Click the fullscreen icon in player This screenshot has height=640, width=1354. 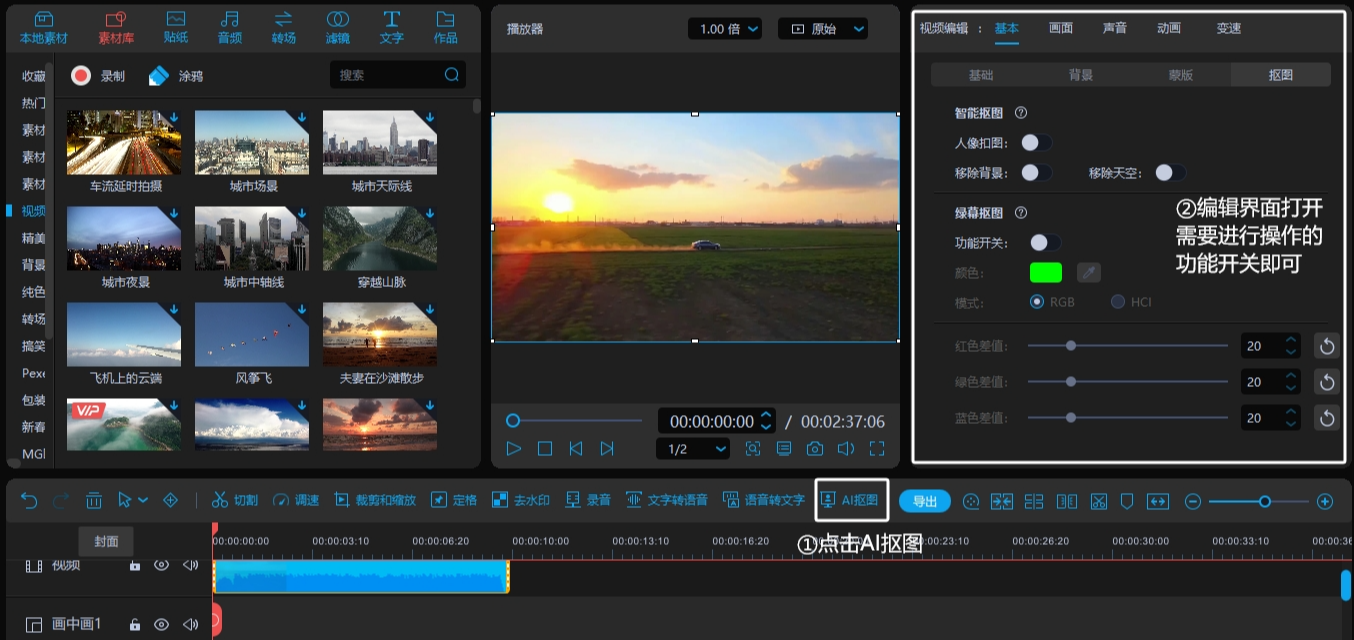tap(877, 449)
